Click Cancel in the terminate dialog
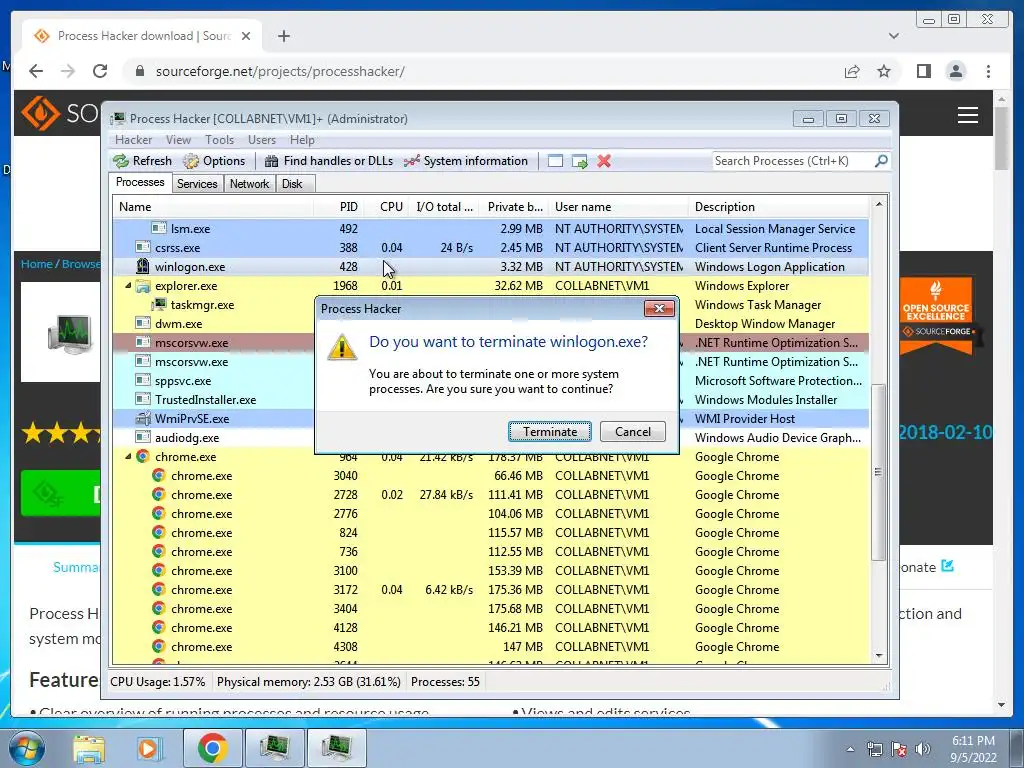 [633, 432]
